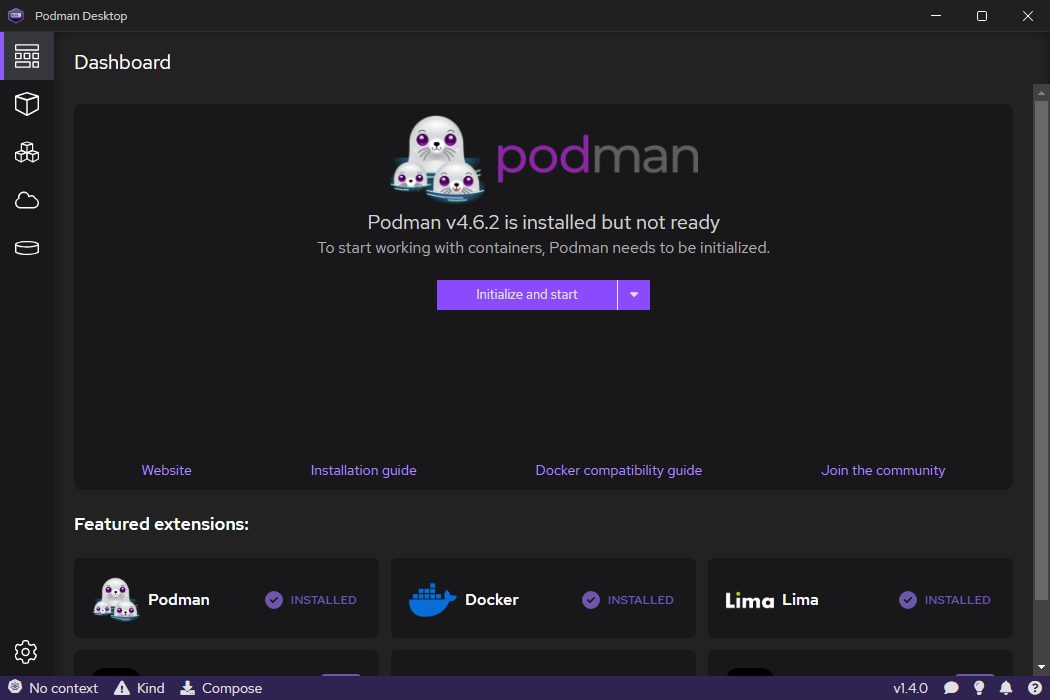The height and width of the screenshot is (700, 1050).
Task: Select the Docker extension card
Action: [543, 598]
